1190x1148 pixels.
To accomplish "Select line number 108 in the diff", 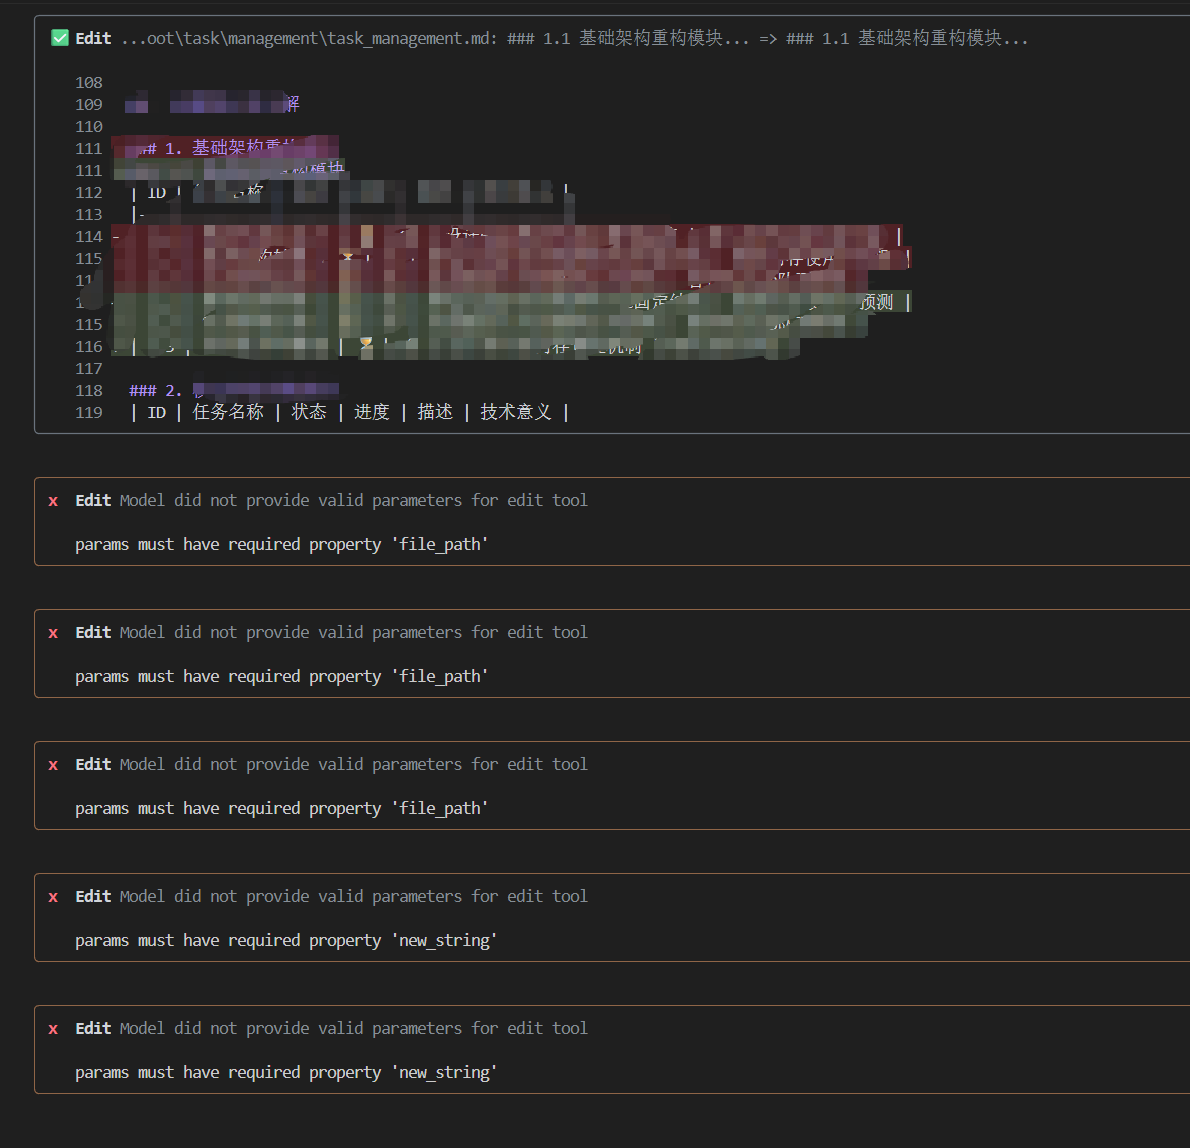I will pos(89,83).
